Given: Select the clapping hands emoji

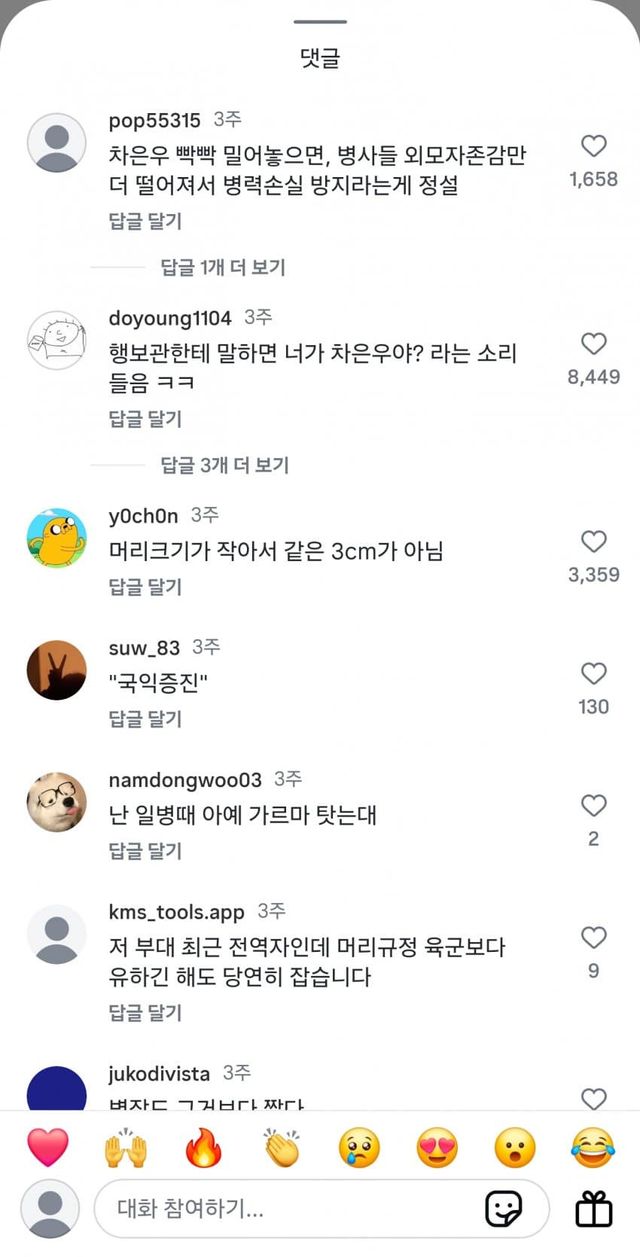Looking at the screenshot, I should (x=281, y=1148).
